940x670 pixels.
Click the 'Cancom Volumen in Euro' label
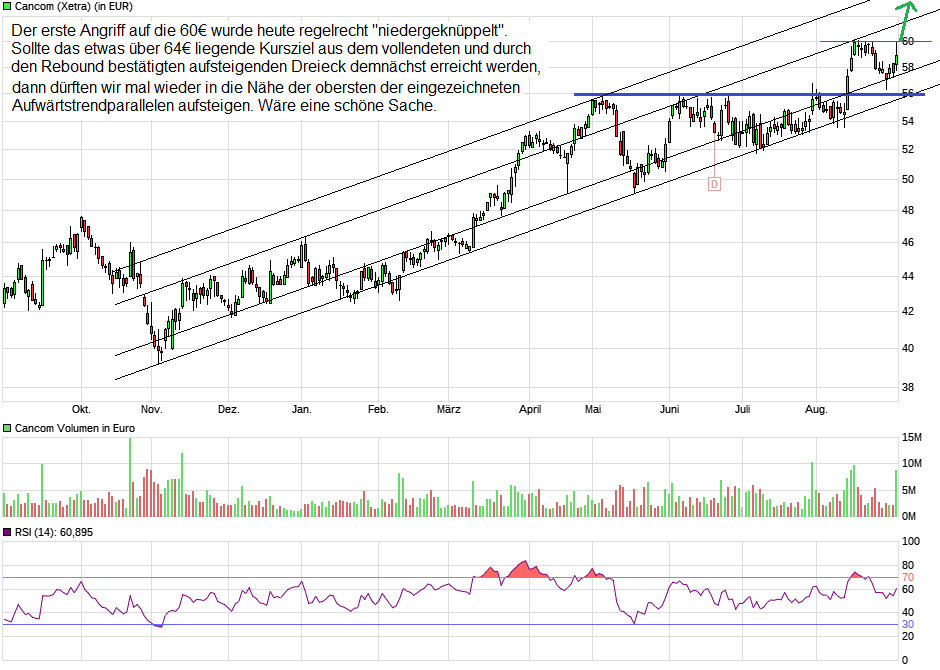(75, 428)
